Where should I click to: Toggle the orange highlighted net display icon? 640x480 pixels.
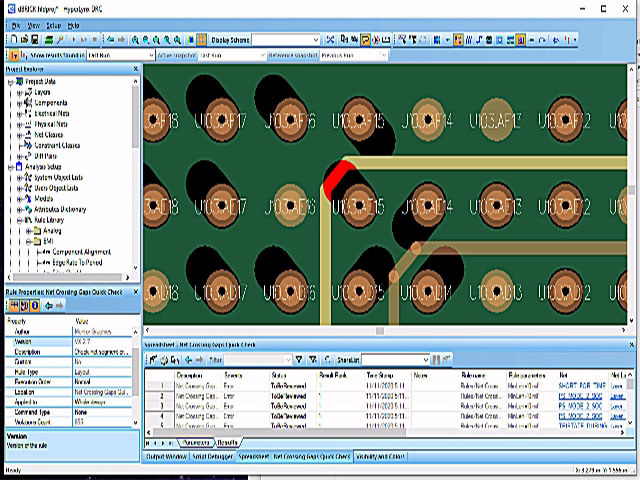point(458,40)
